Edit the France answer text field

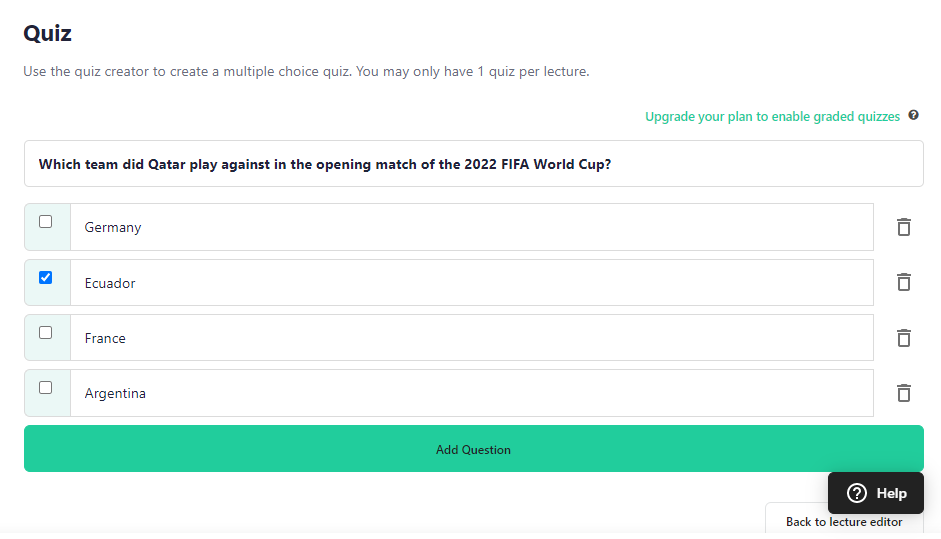click(x=472, y=338)
